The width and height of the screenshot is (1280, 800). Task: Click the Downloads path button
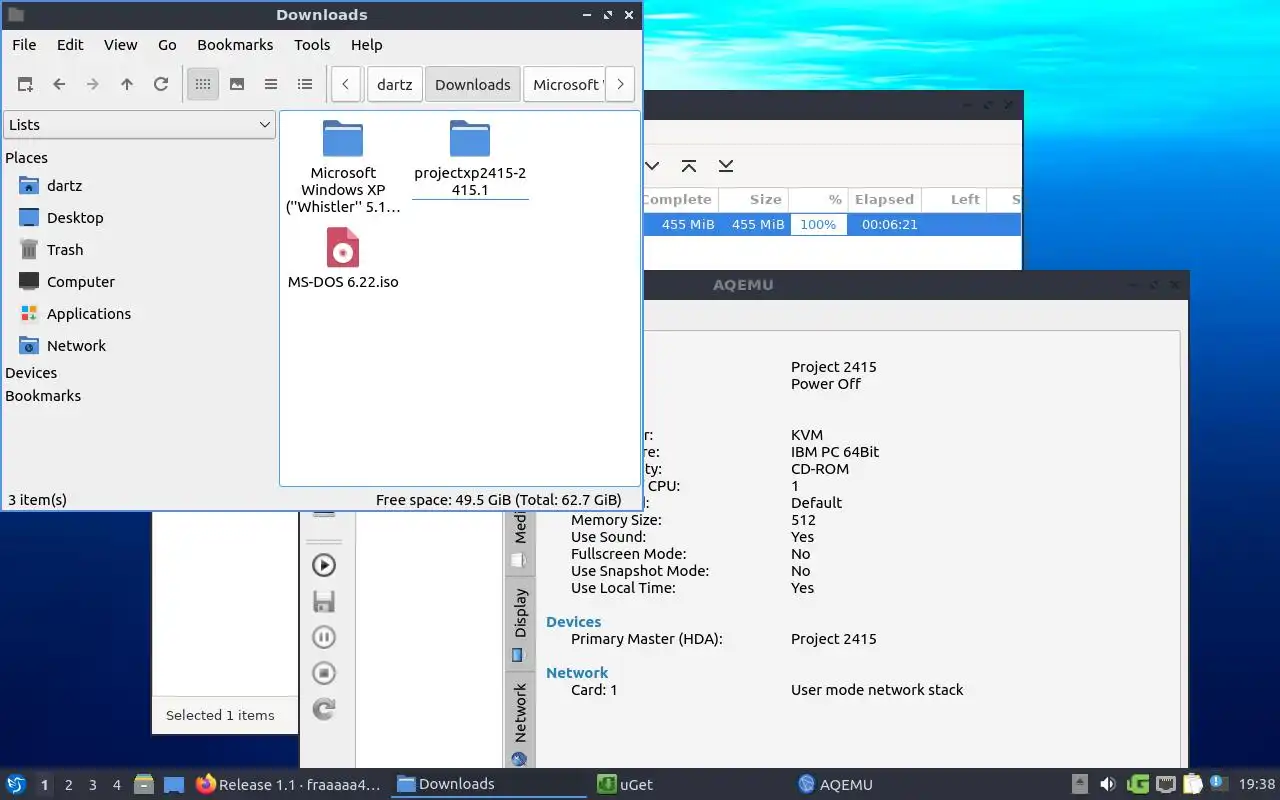[x=473, y=85]
